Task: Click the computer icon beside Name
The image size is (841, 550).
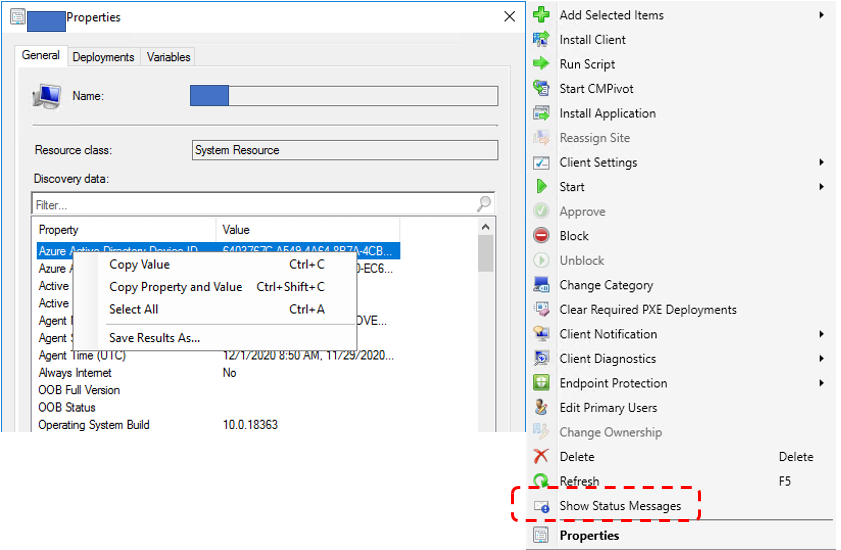Action: 47,97
